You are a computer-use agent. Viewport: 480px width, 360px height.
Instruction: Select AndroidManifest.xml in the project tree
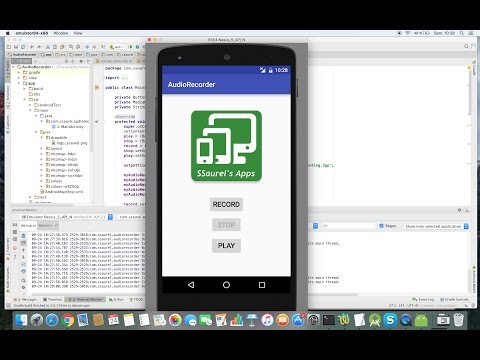[62, 192]
